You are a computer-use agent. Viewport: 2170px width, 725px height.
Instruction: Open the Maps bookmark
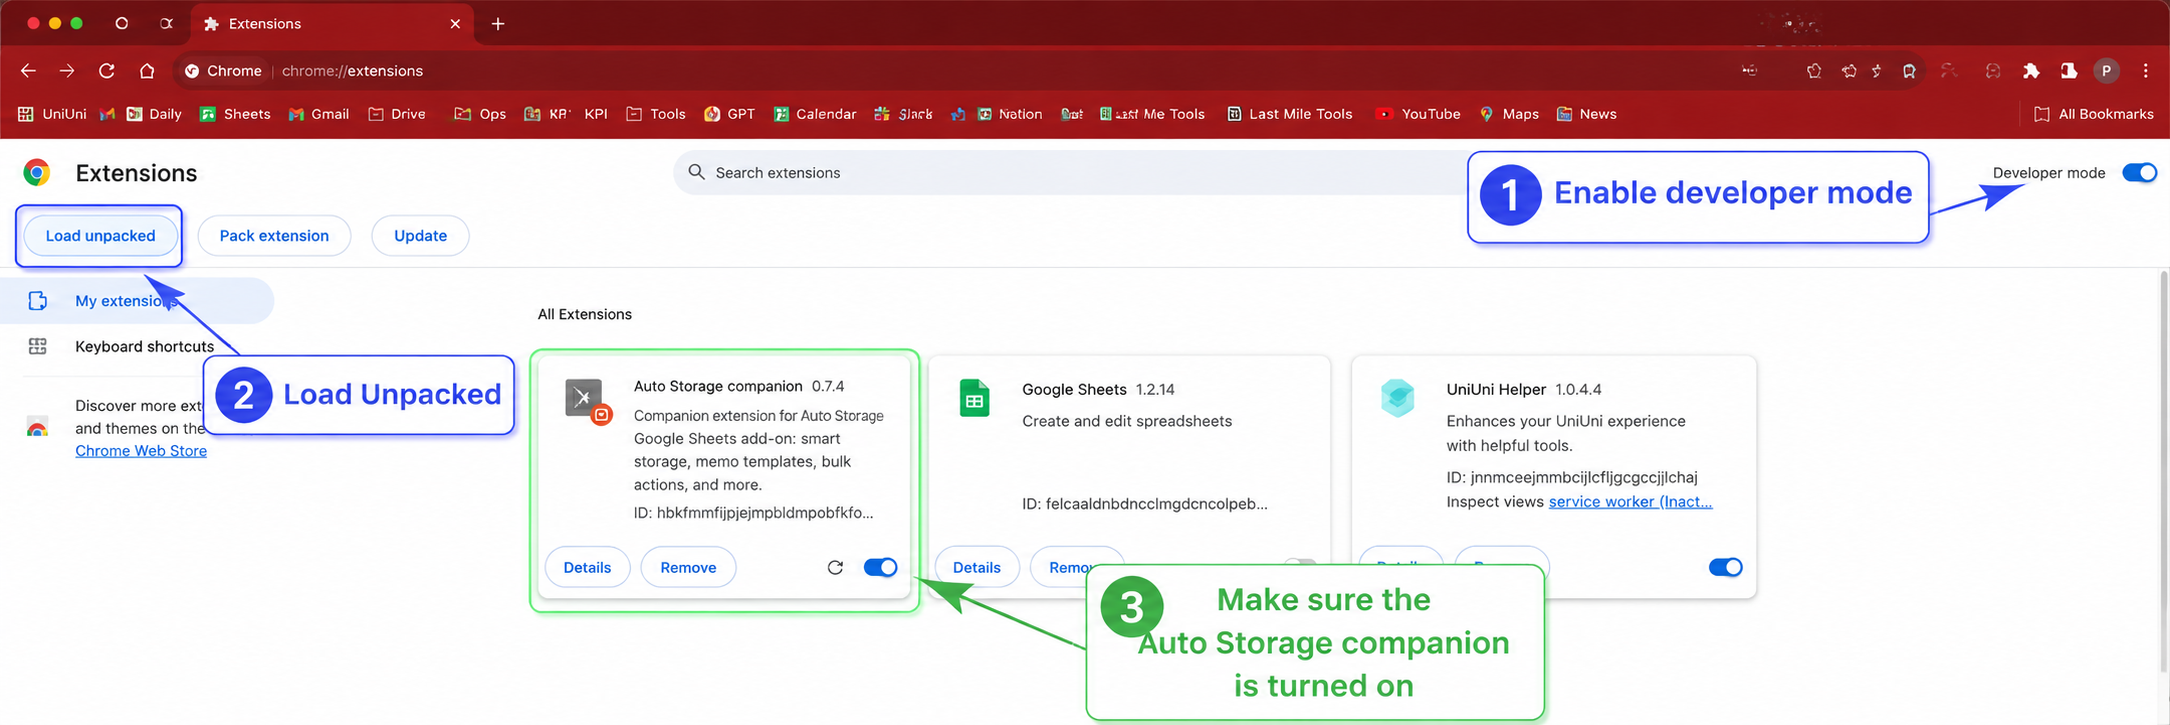1509,114
